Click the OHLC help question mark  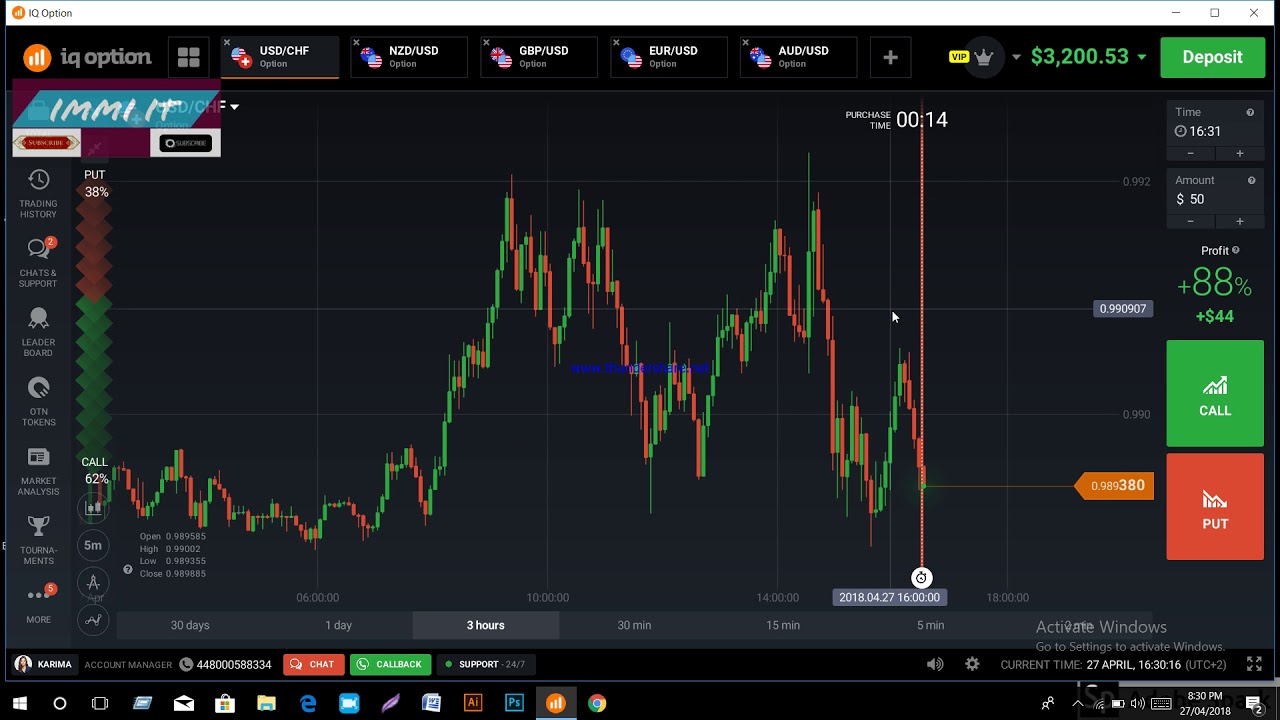pyautogui.click(x=127, y=570)
